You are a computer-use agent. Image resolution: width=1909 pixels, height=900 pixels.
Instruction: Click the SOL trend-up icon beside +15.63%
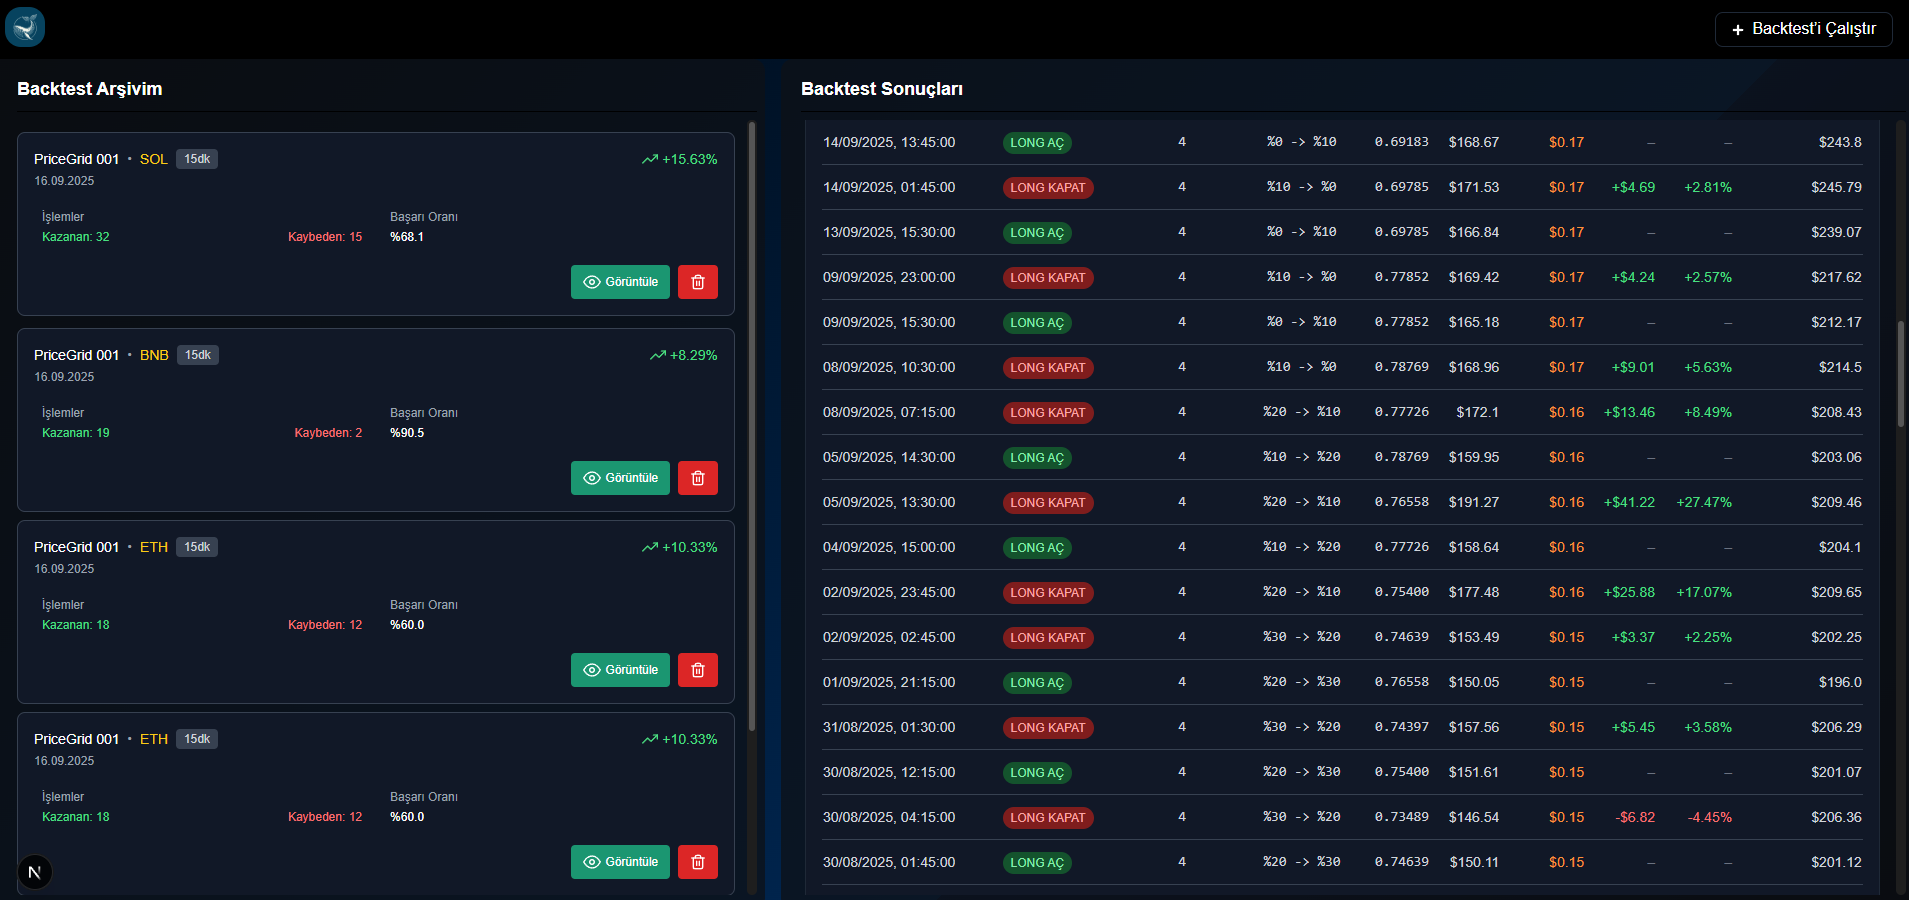[650, 159]
